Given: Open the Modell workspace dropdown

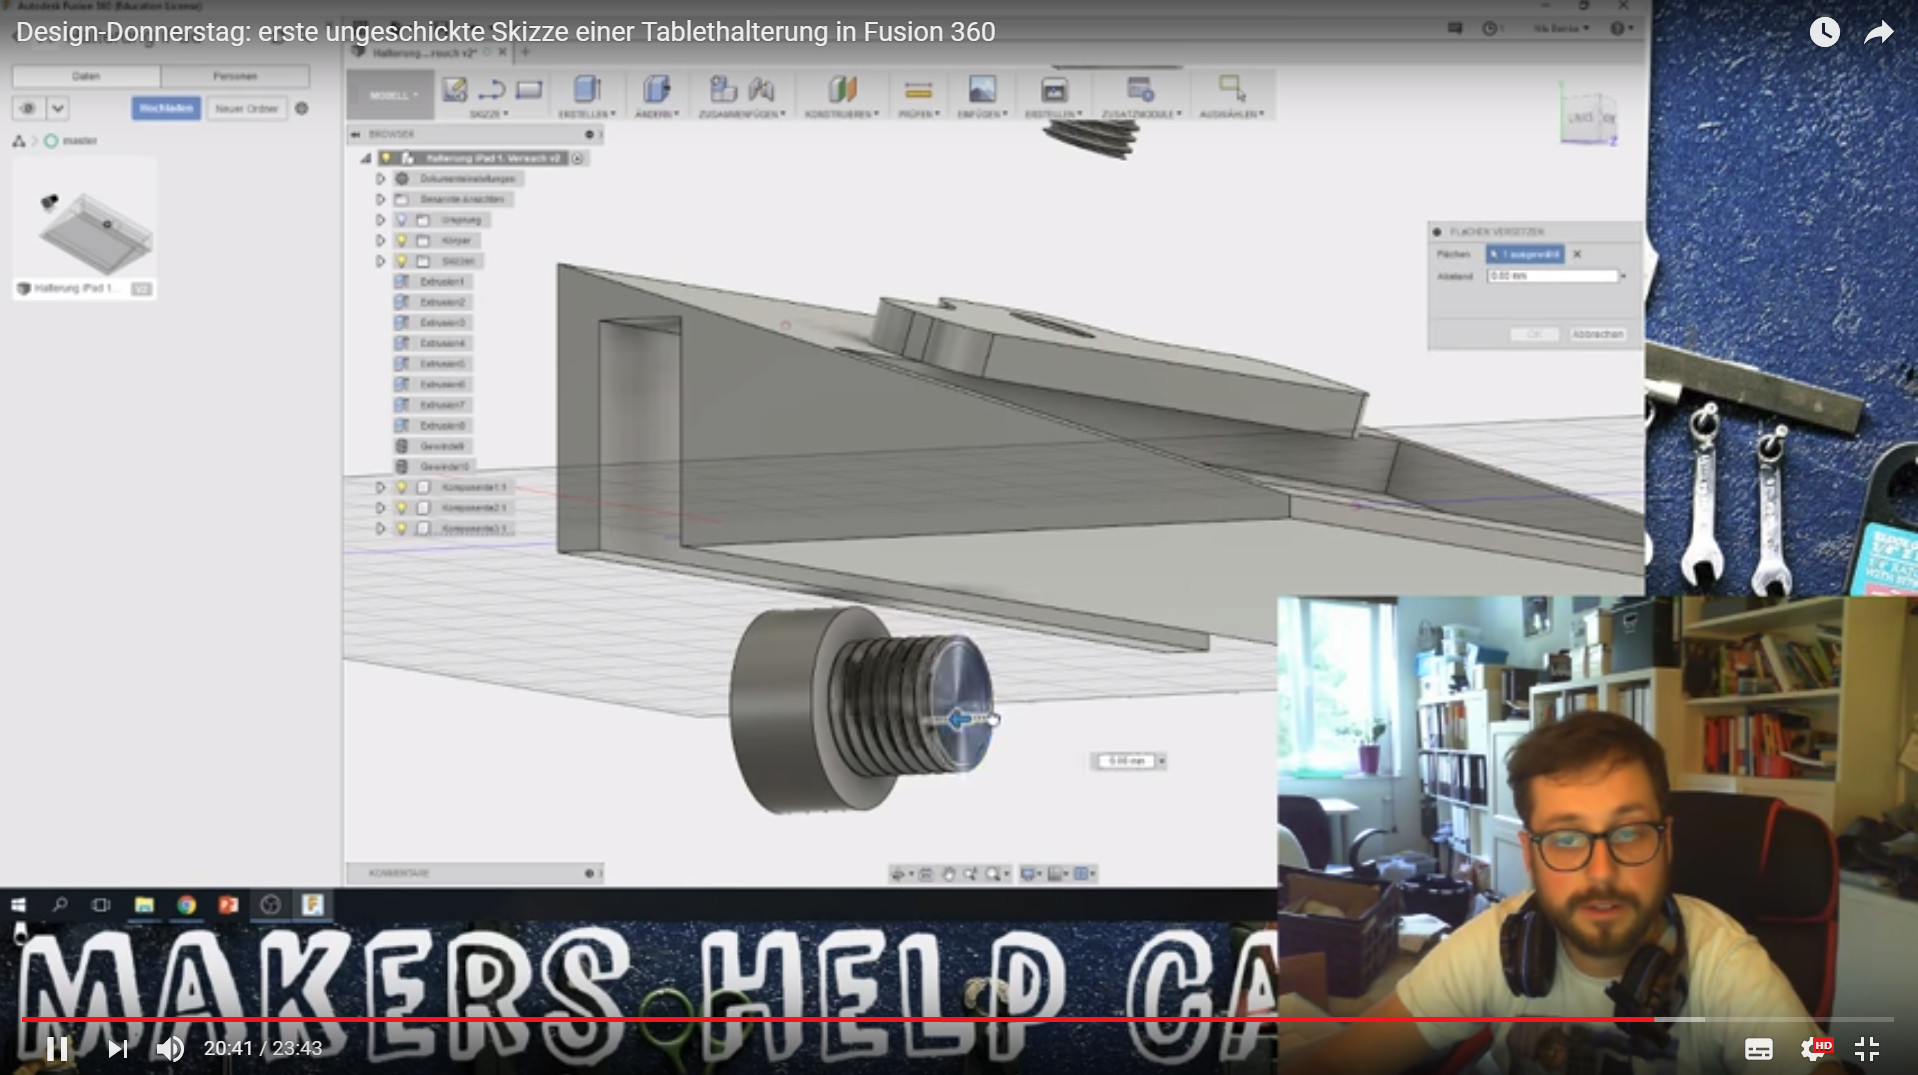Looking at the screenshot, I should 393,96.
